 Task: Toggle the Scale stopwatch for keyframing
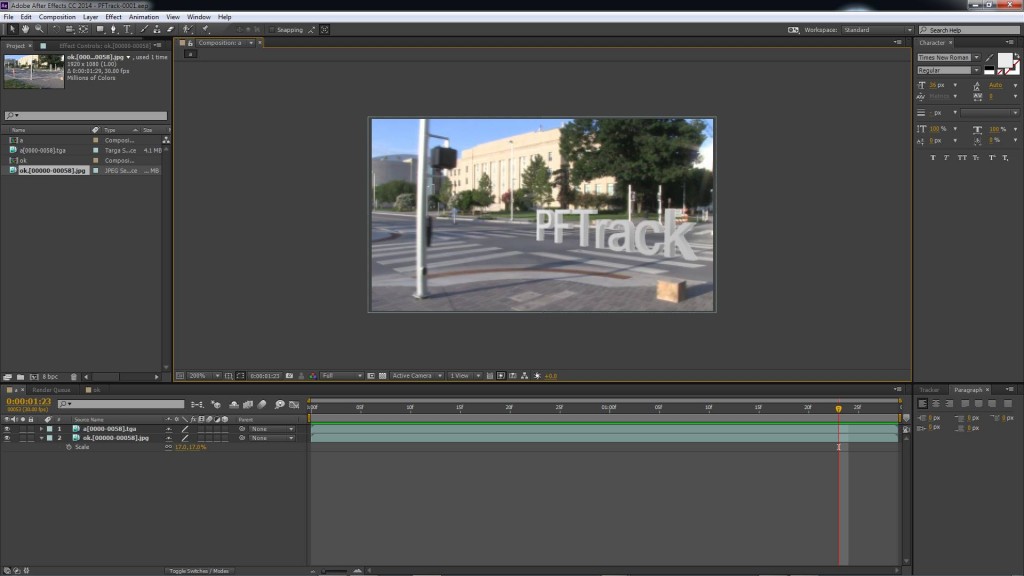click(69, 447)
